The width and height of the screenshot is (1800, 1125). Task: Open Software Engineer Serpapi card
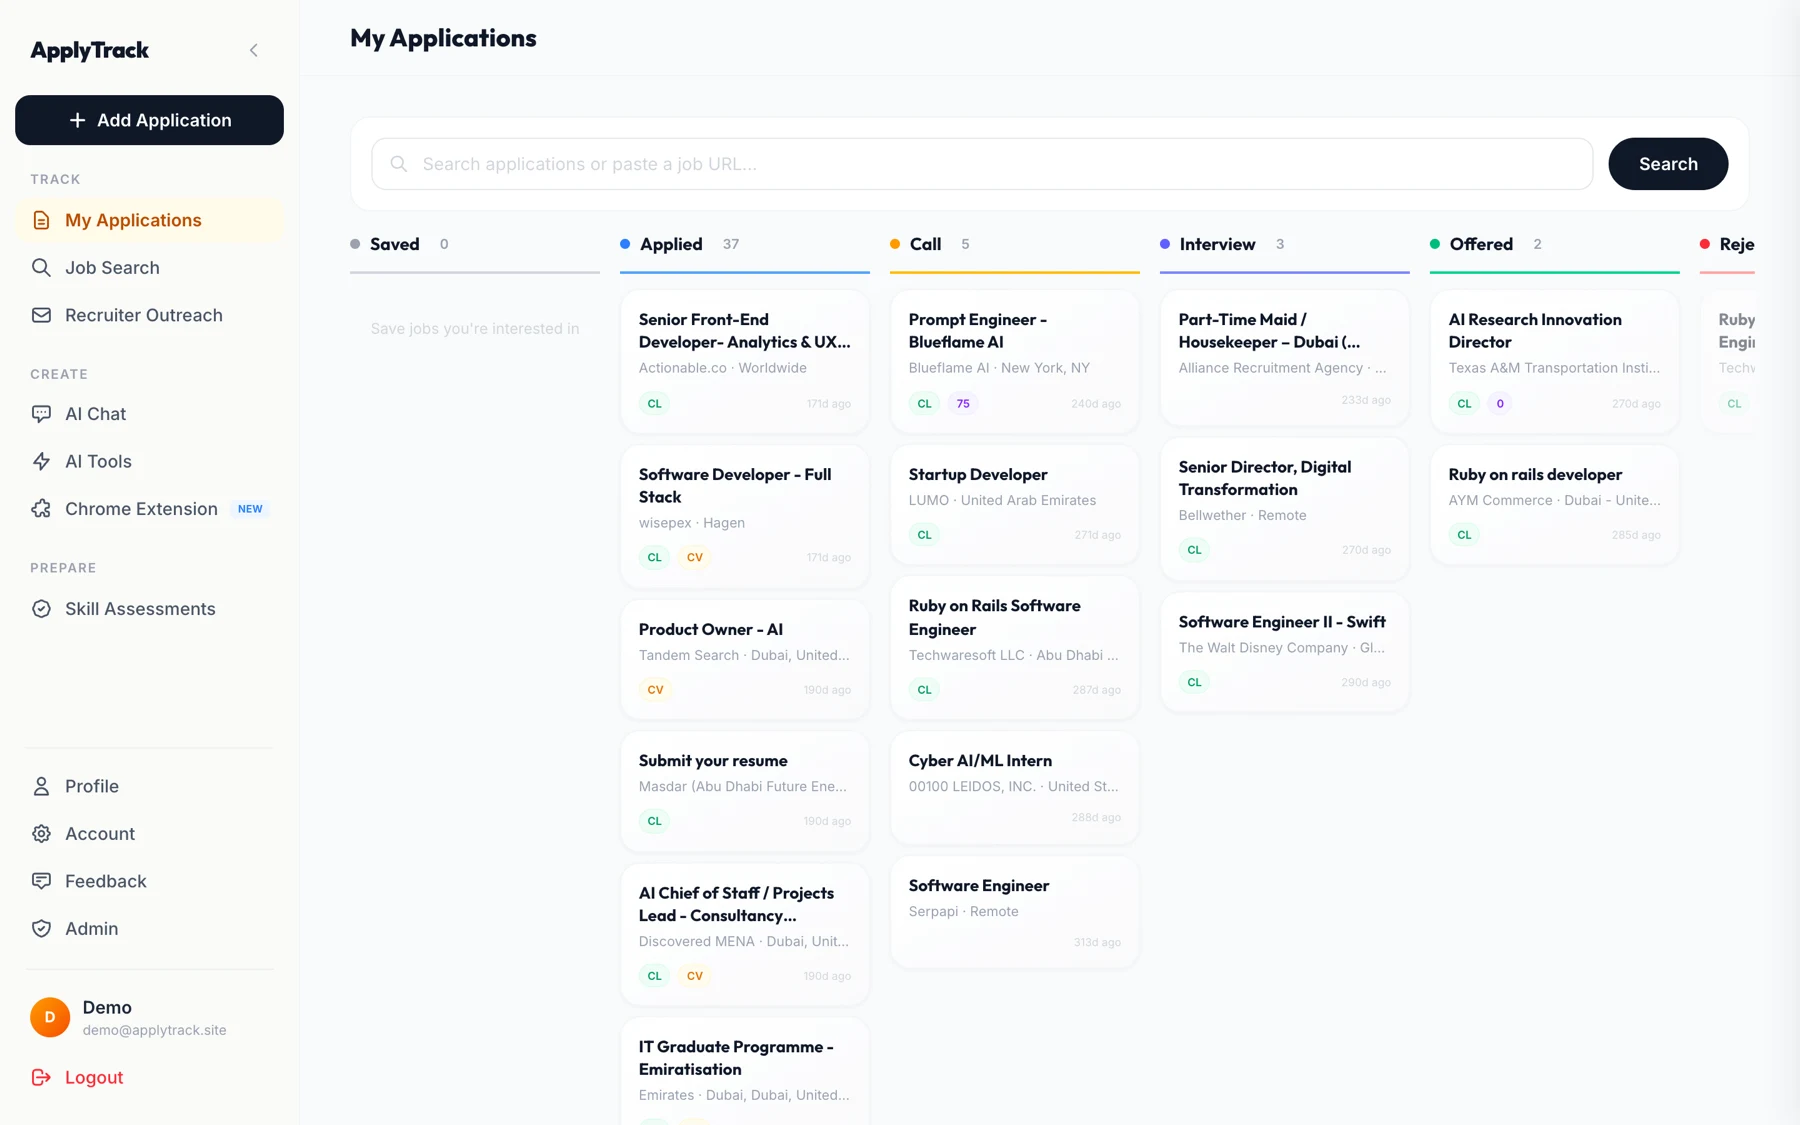1015,911
